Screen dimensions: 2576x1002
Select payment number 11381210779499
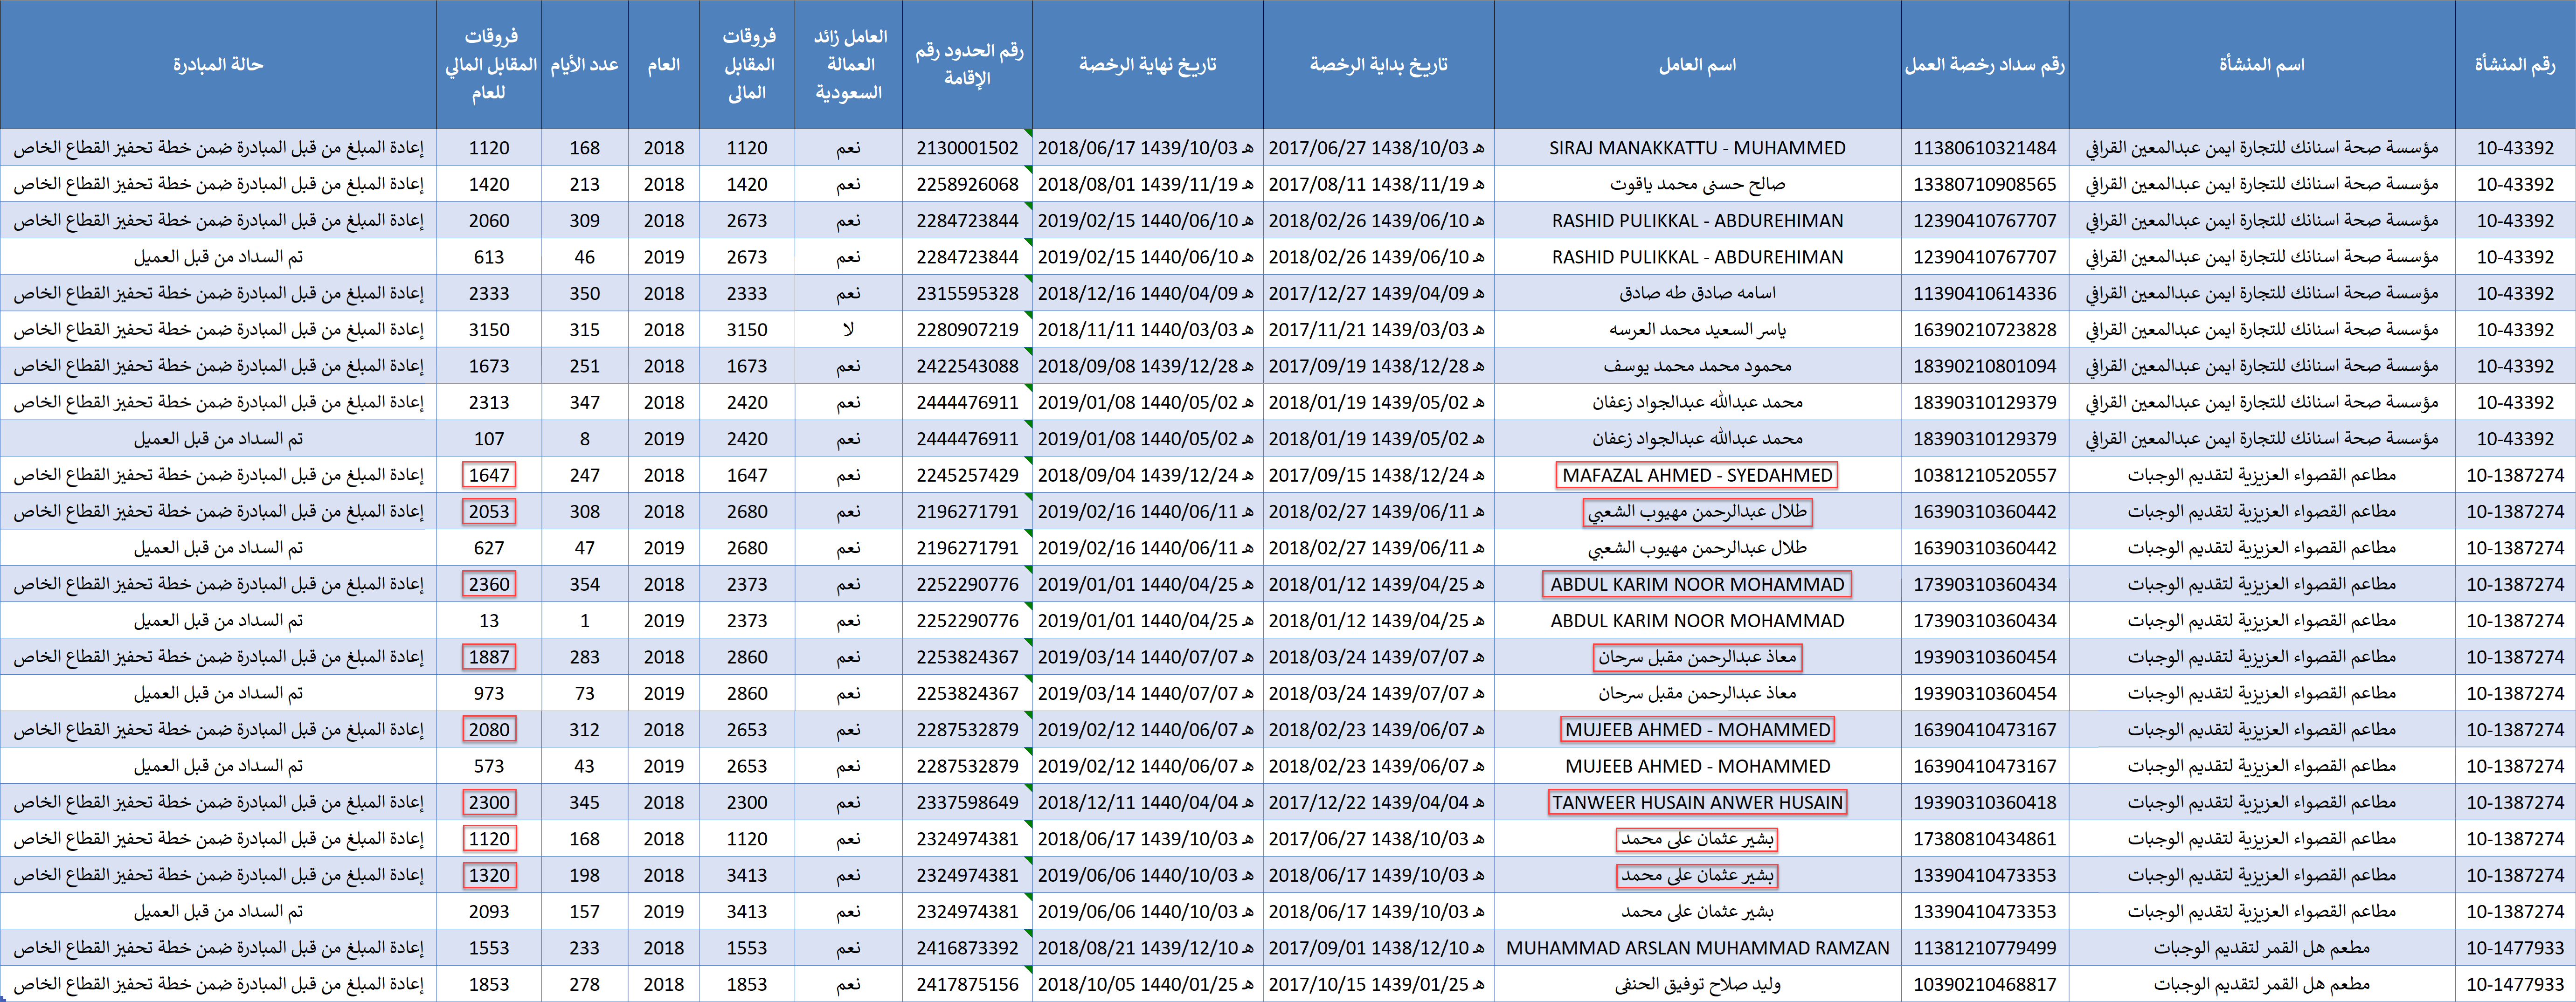click(1985, 948)
